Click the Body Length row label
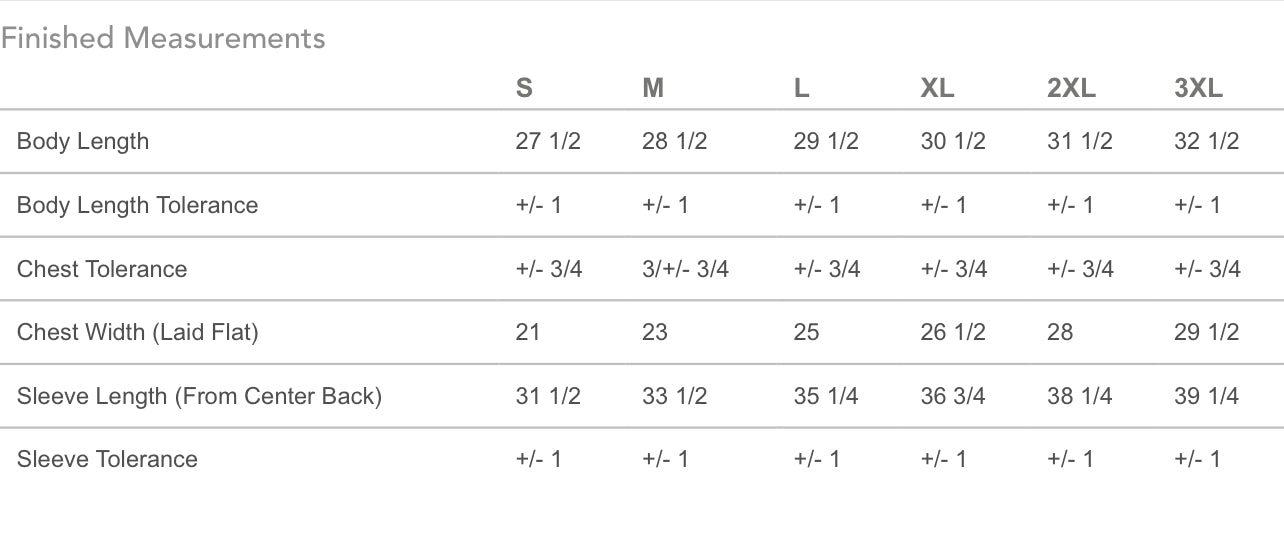The image size is (1284, 539). click(83, 141)
